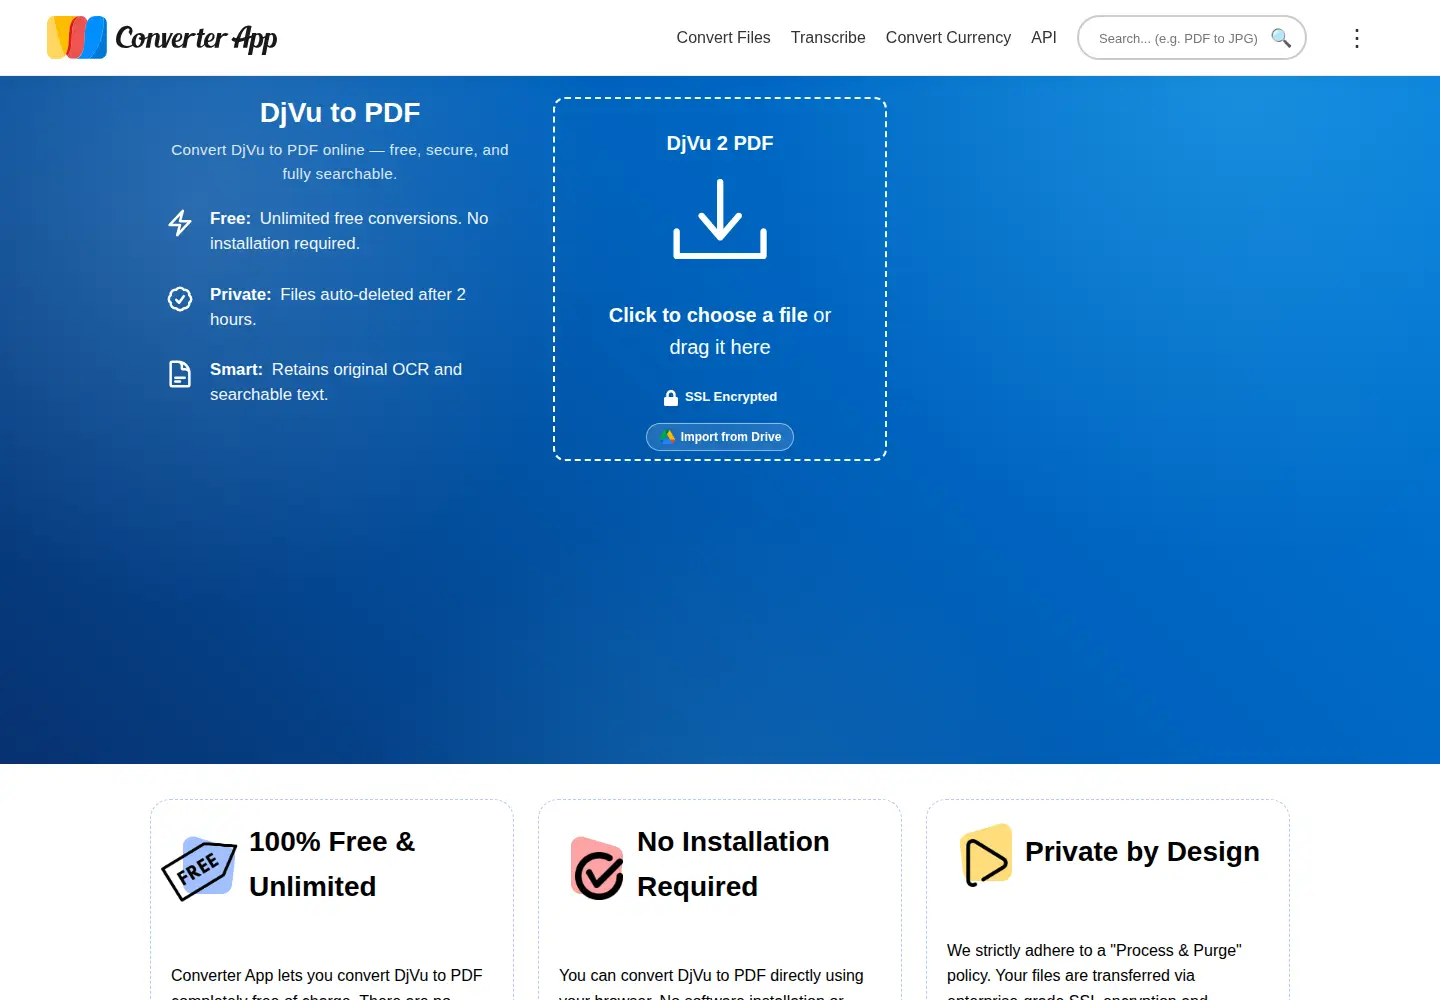This screenshot has height=1000, width=1440.
Task: Click the document Smart icon
Action: (x=180, y=374)
